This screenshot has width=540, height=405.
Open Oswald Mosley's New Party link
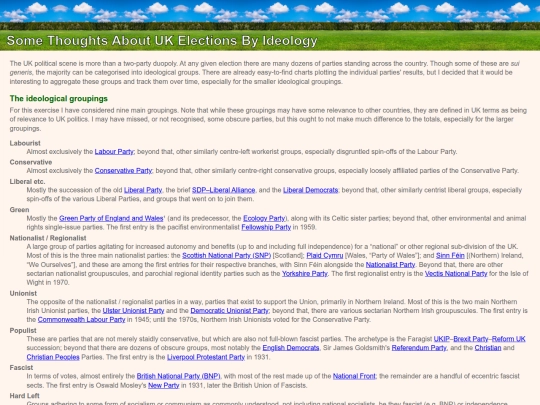tap(164, 385)
